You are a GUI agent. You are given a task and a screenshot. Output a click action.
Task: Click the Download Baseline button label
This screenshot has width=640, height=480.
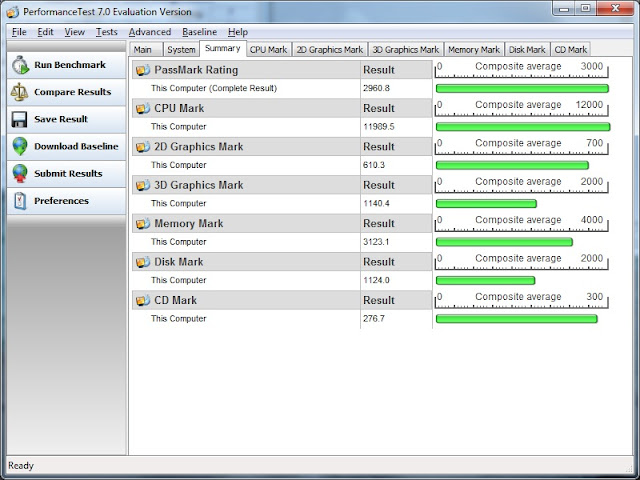[76, 146]
